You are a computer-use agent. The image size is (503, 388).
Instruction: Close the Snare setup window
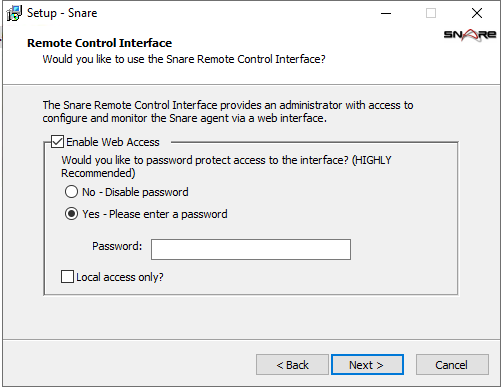click(x=477, y=13)
